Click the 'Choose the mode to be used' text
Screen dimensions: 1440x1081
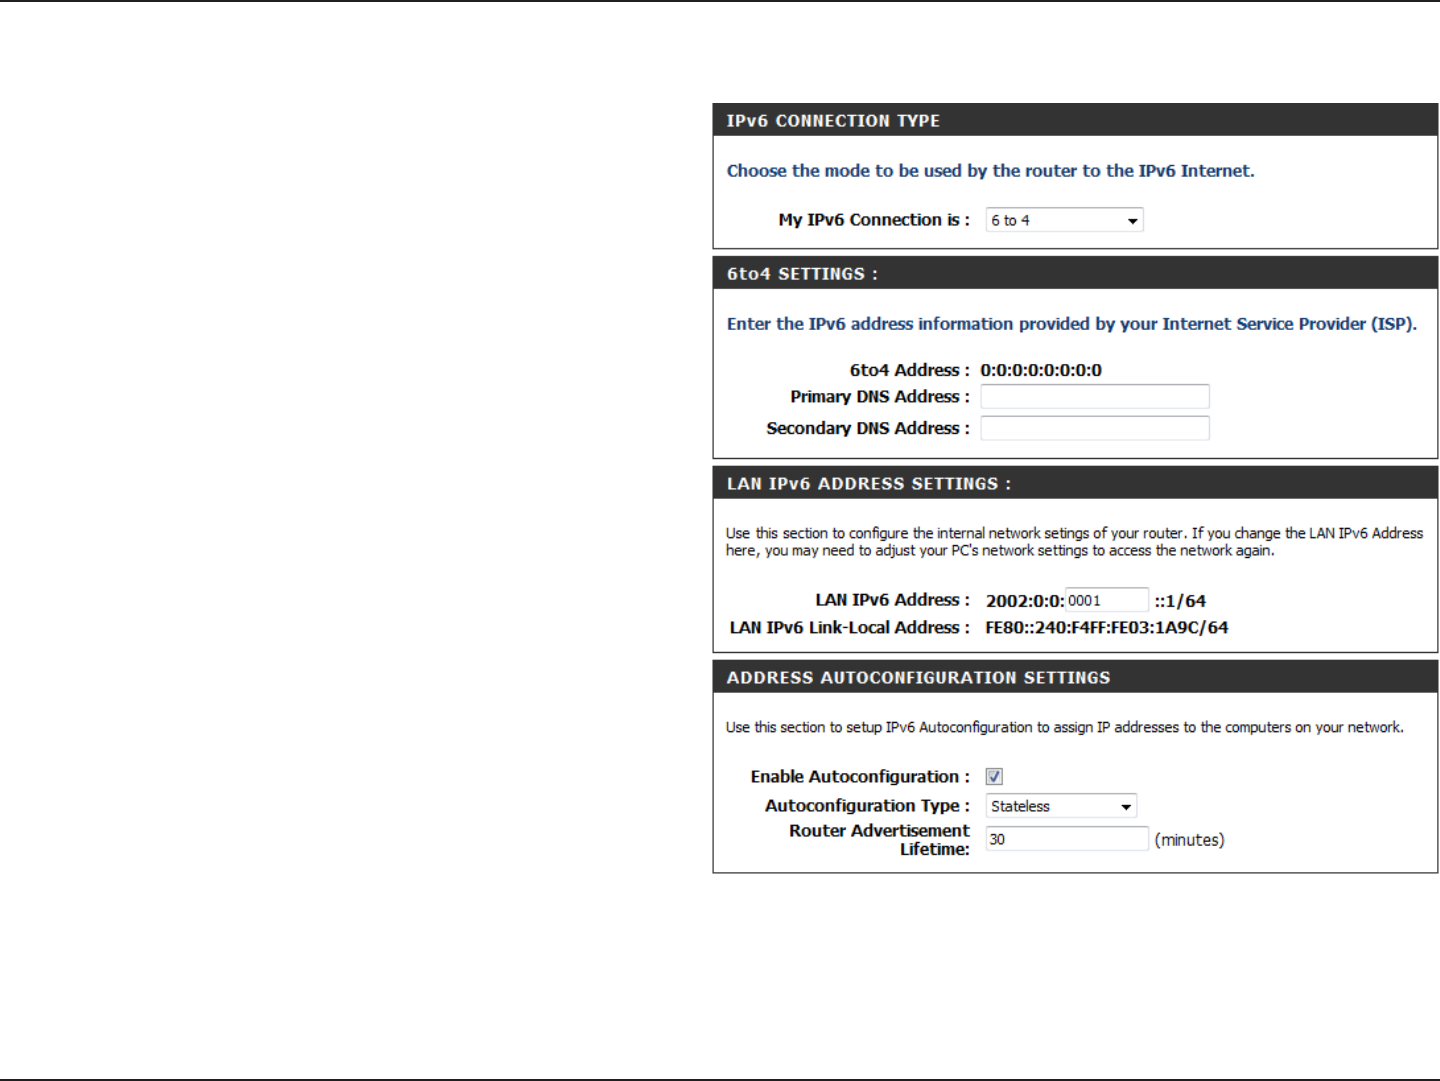[x=990, y=171]
